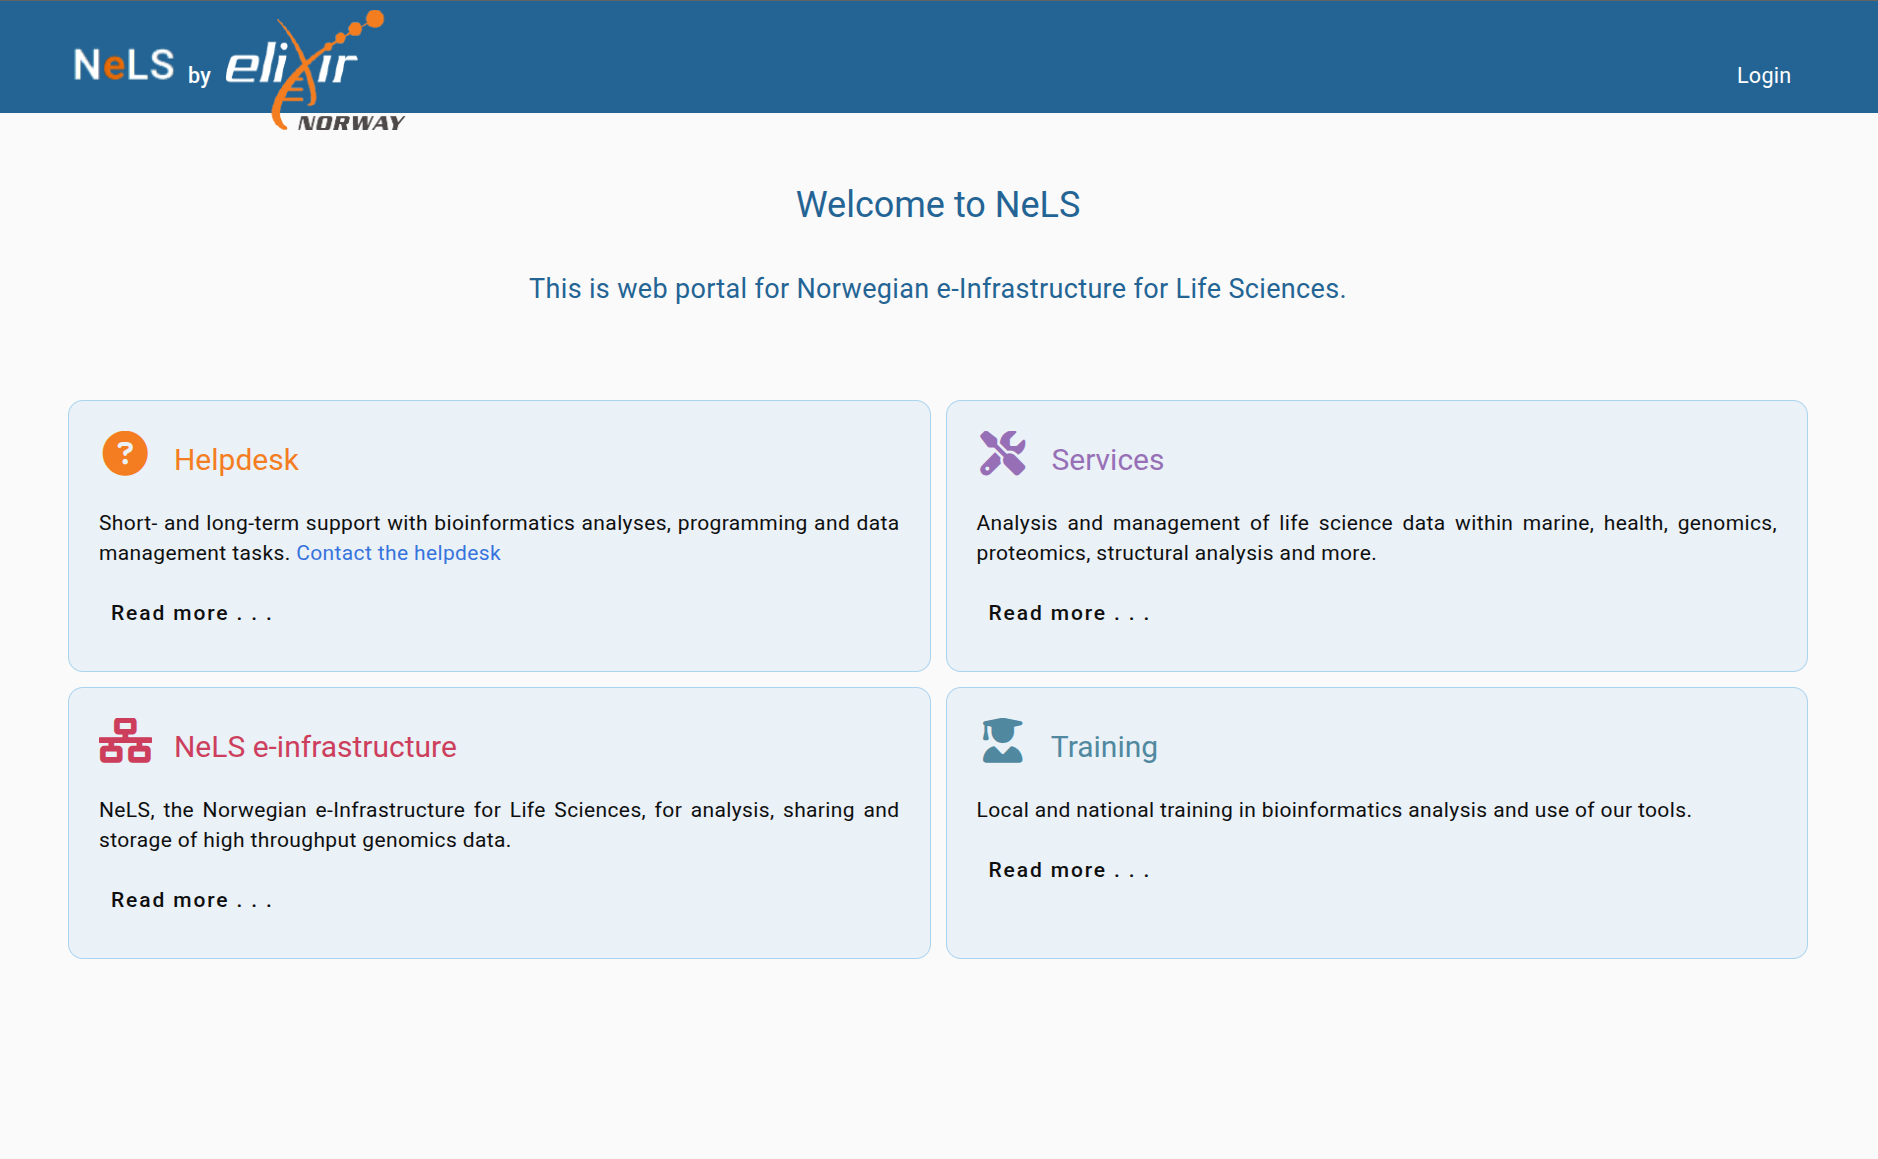Click the Services description paragraph
This screenshot has width=1878, height=1159.
point(1376,538)
